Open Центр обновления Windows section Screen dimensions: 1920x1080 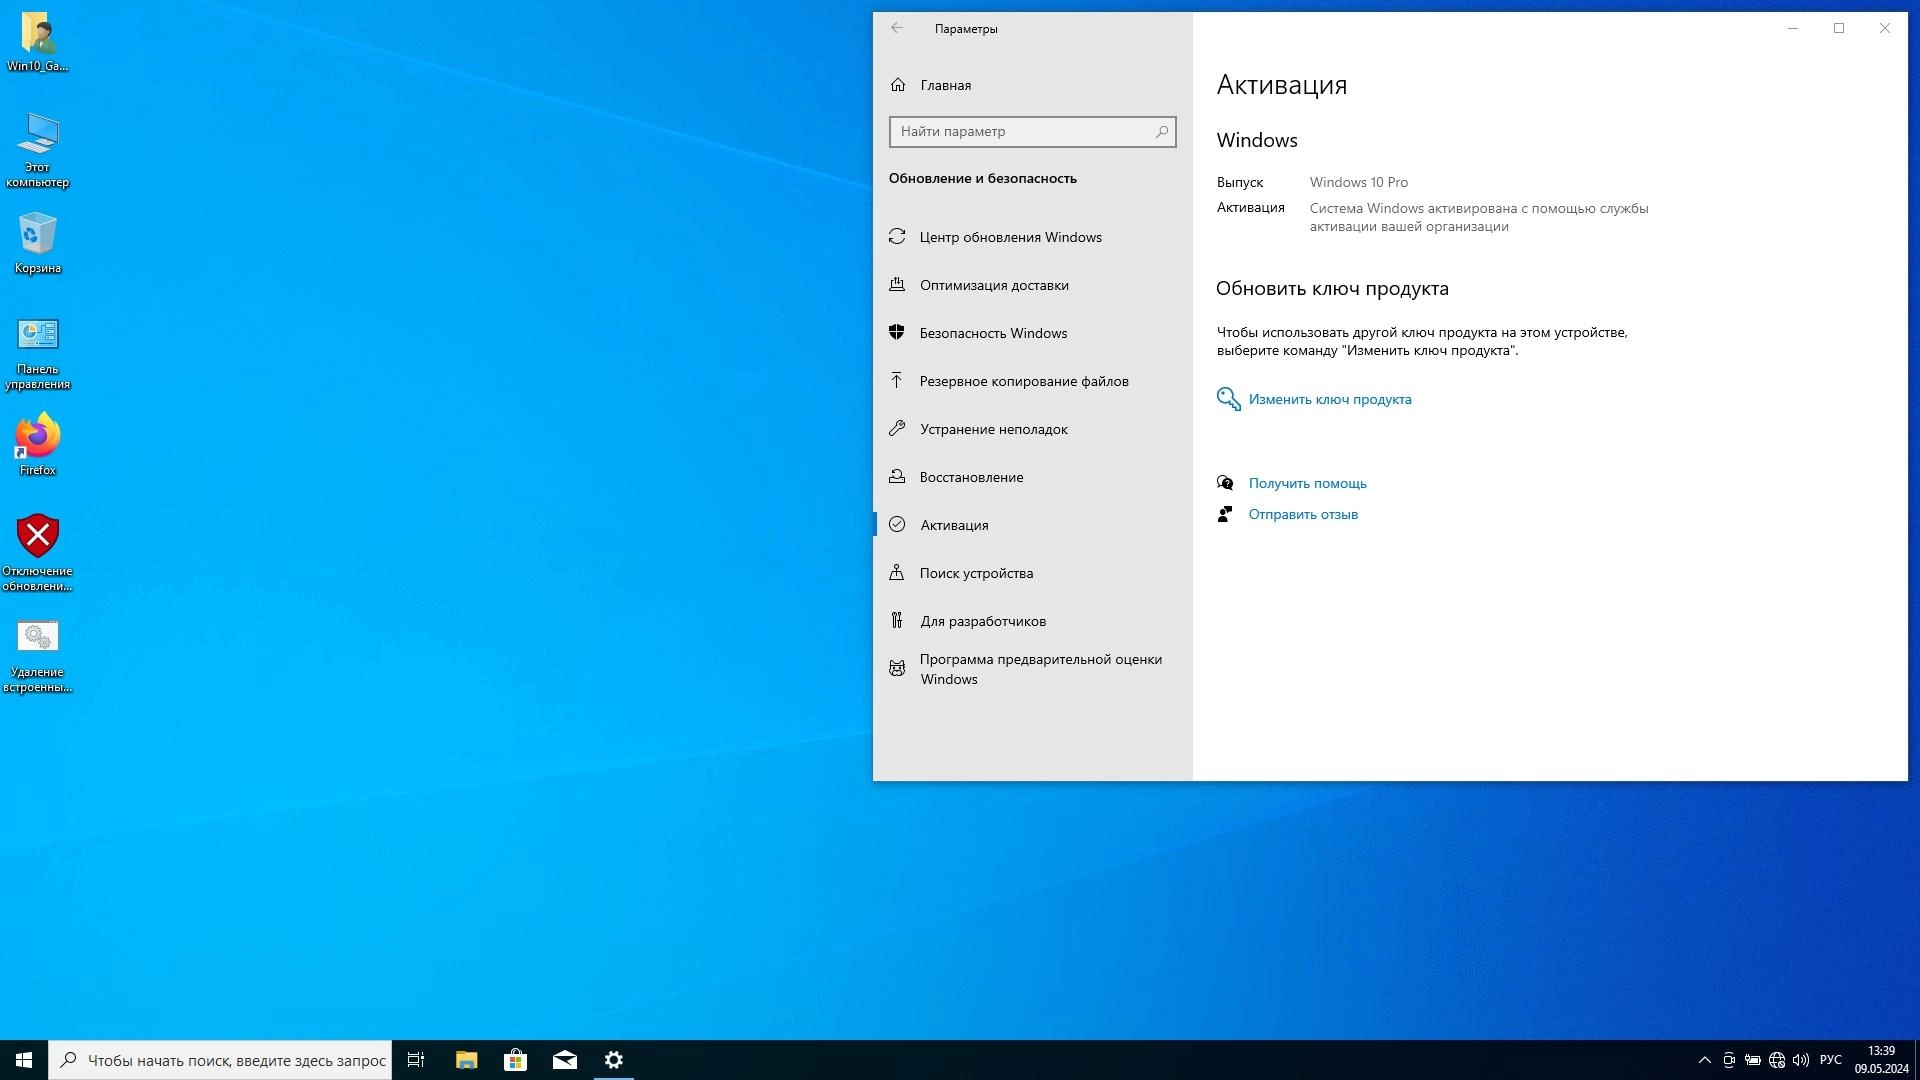pyautogui.click(x=1010, y=237)
